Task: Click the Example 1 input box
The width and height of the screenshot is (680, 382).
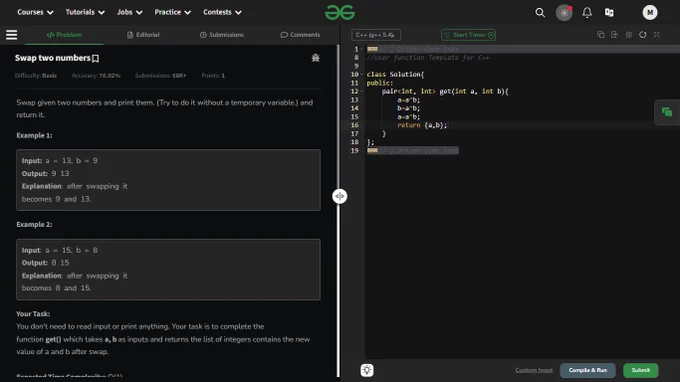Action: coord(168,180)
